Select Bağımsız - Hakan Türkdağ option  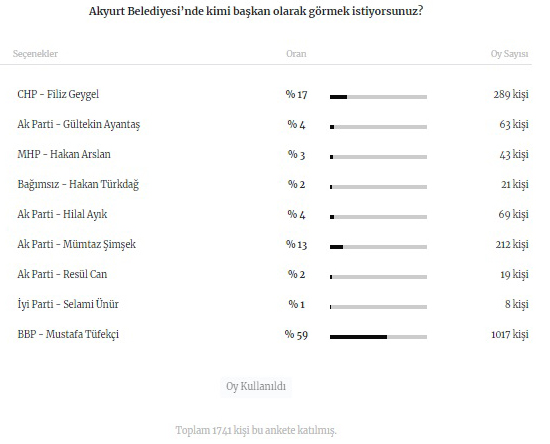tap(78, 184)
